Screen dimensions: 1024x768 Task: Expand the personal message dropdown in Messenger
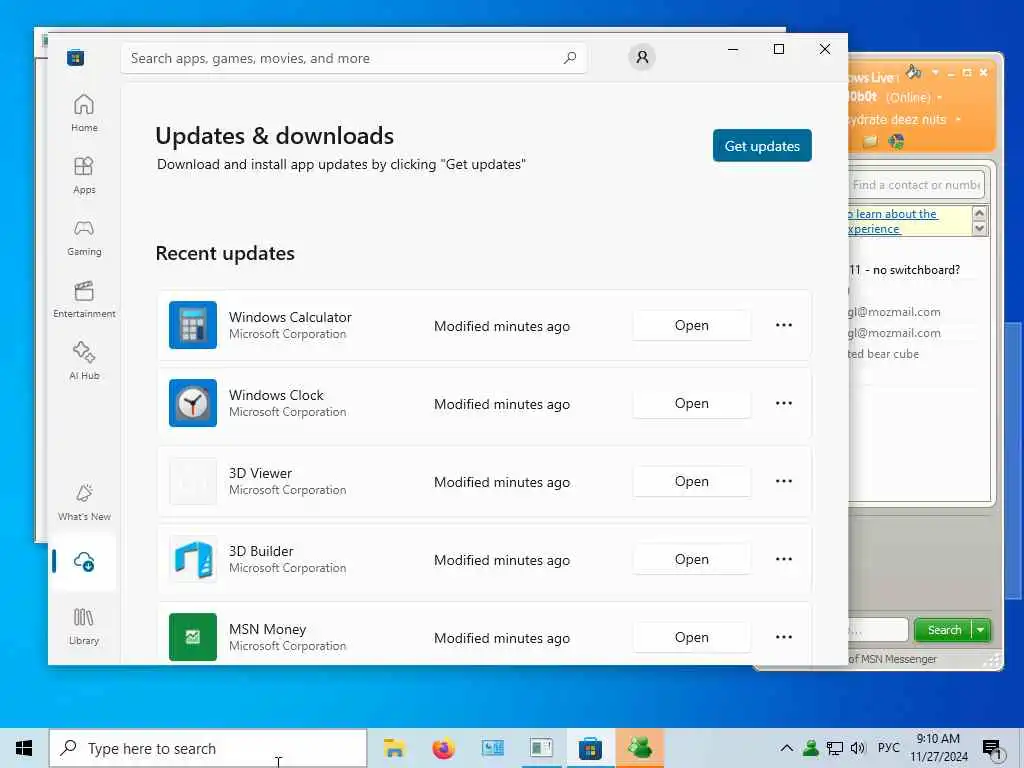click(x=958, y=120)
